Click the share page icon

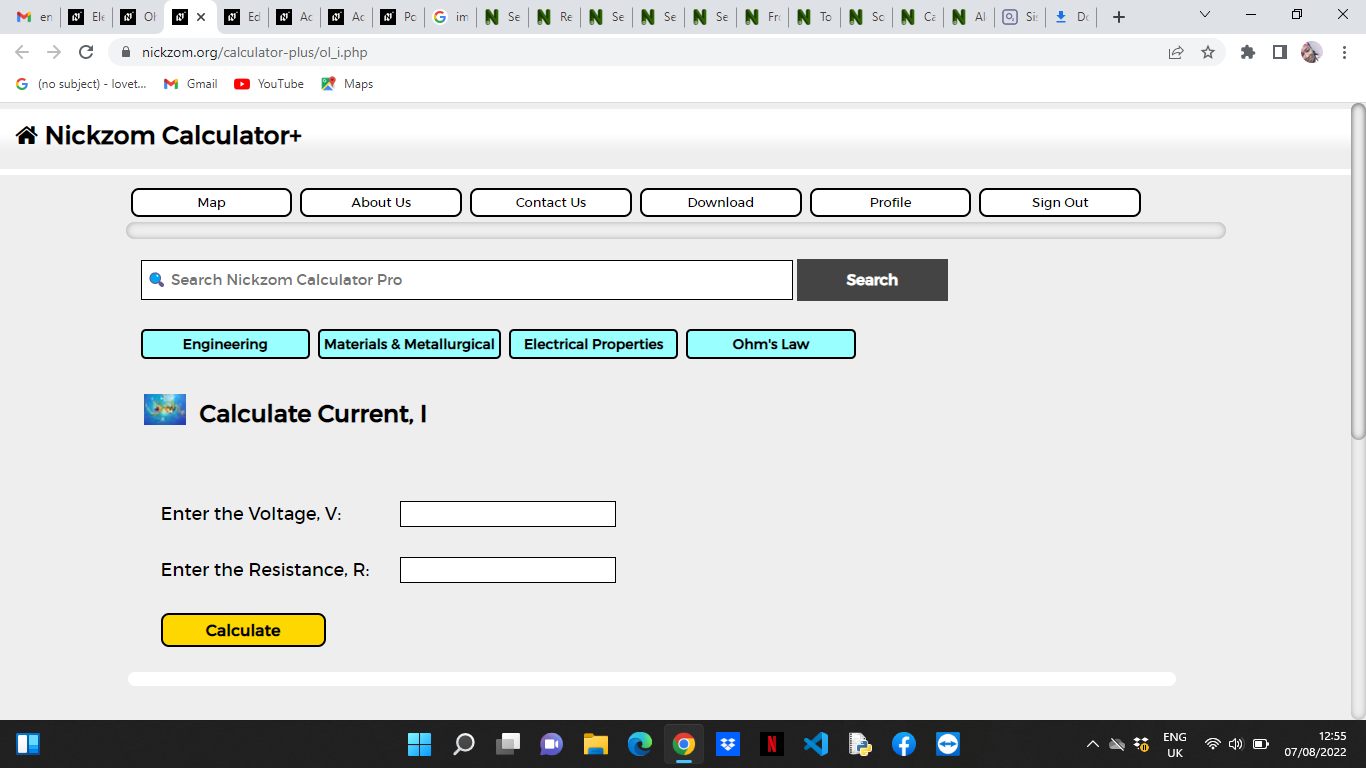pos(1176,52)
